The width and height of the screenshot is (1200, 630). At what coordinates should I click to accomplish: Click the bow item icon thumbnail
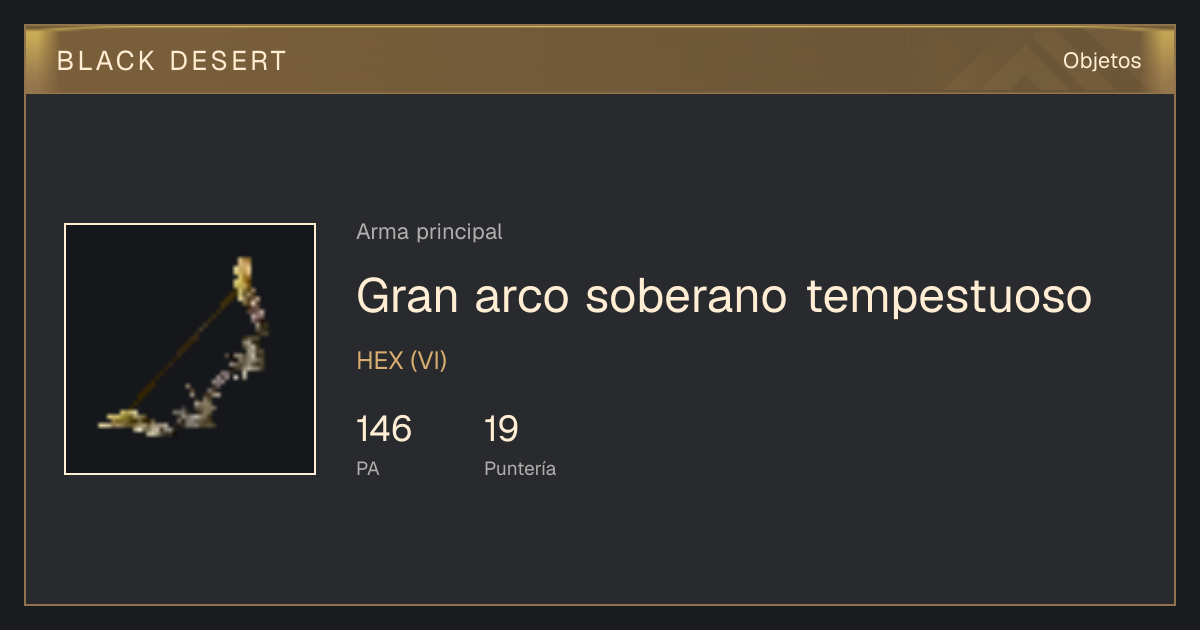[x=190, y=349]
